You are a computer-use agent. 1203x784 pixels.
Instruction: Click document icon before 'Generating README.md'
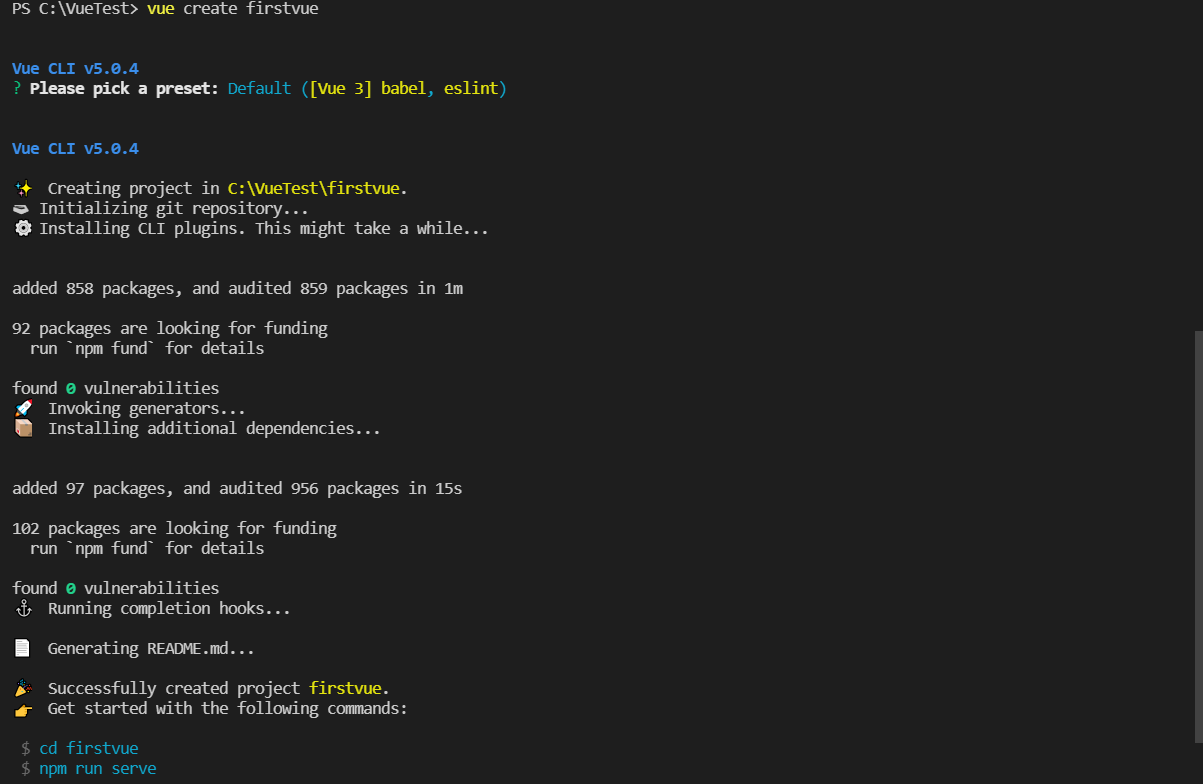[22, 648]
